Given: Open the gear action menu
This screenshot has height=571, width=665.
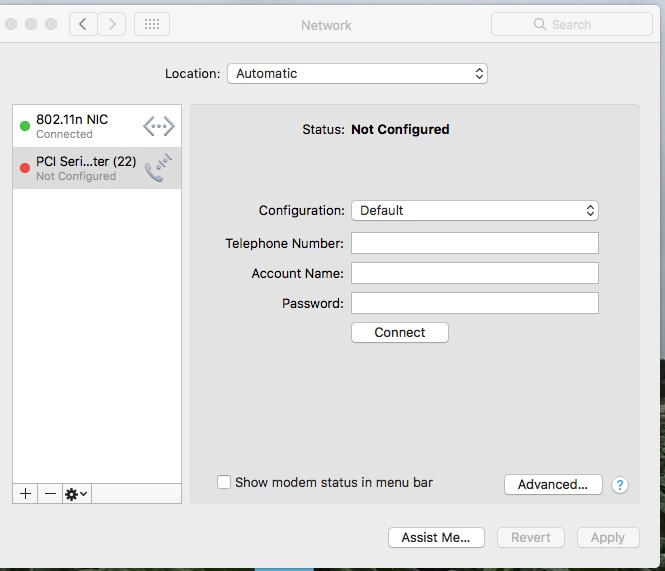Looking at the screenshot, I should (x=76, y=494).
